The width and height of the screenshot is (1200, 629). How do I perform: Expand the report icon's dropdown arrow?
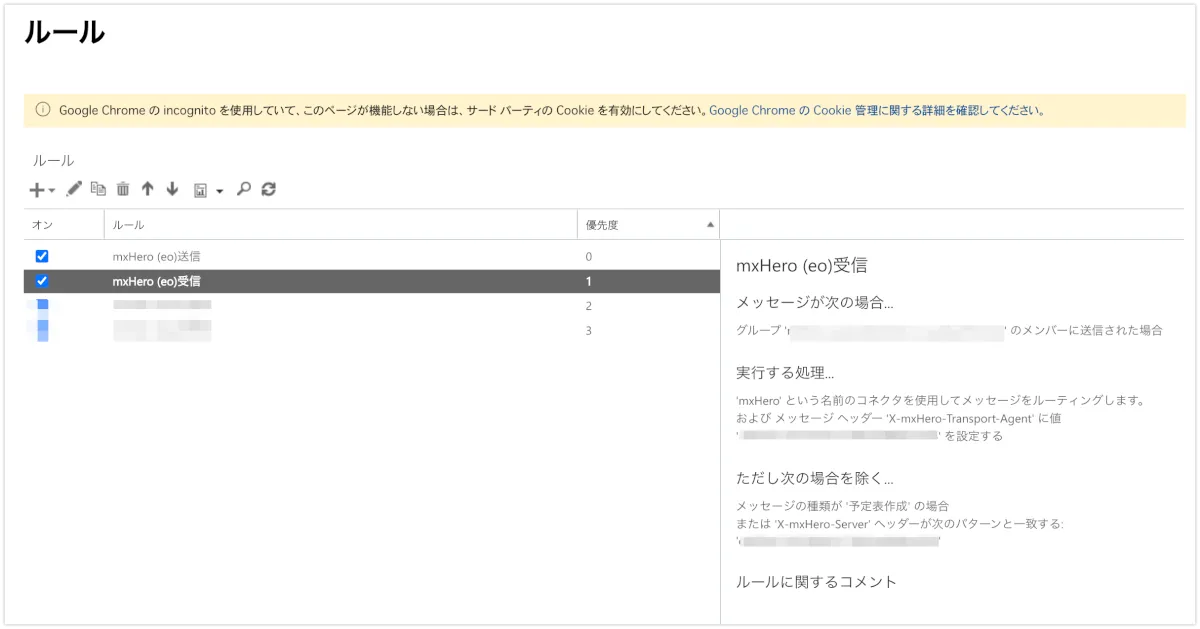[219, 190]
